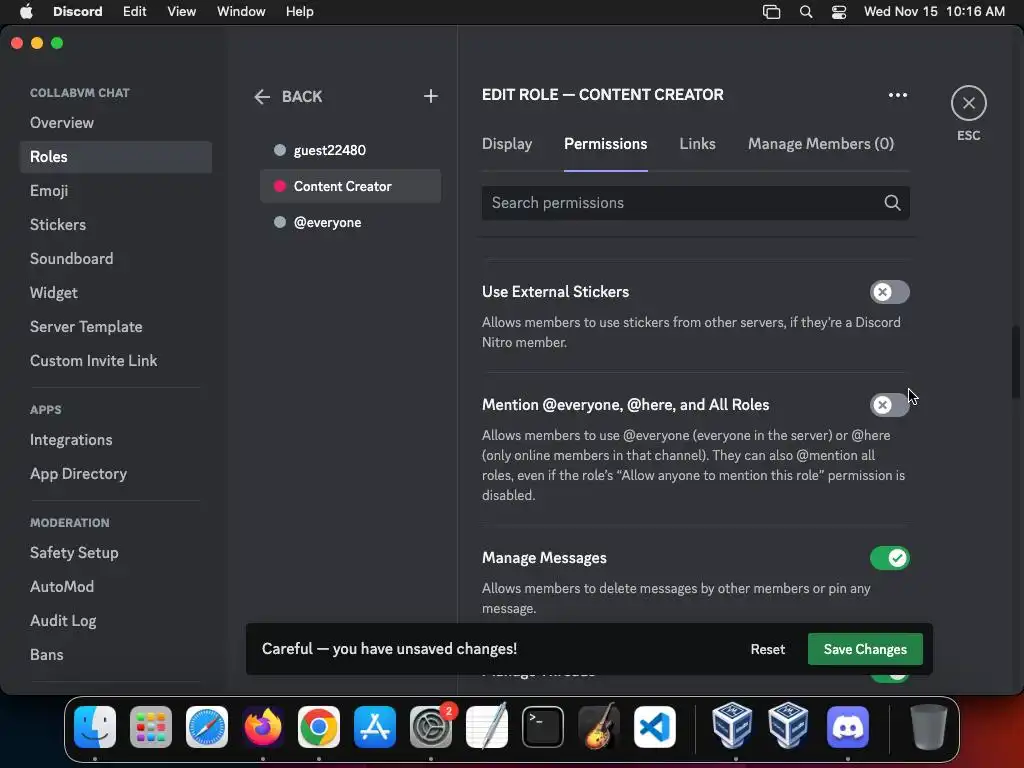Open the Manage Members (0) tab

tap(821, 144)
